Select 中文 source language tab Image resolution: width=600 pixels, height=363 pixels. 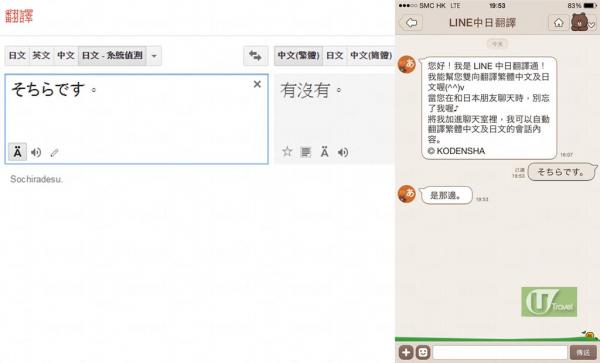[x=66, y=56]
